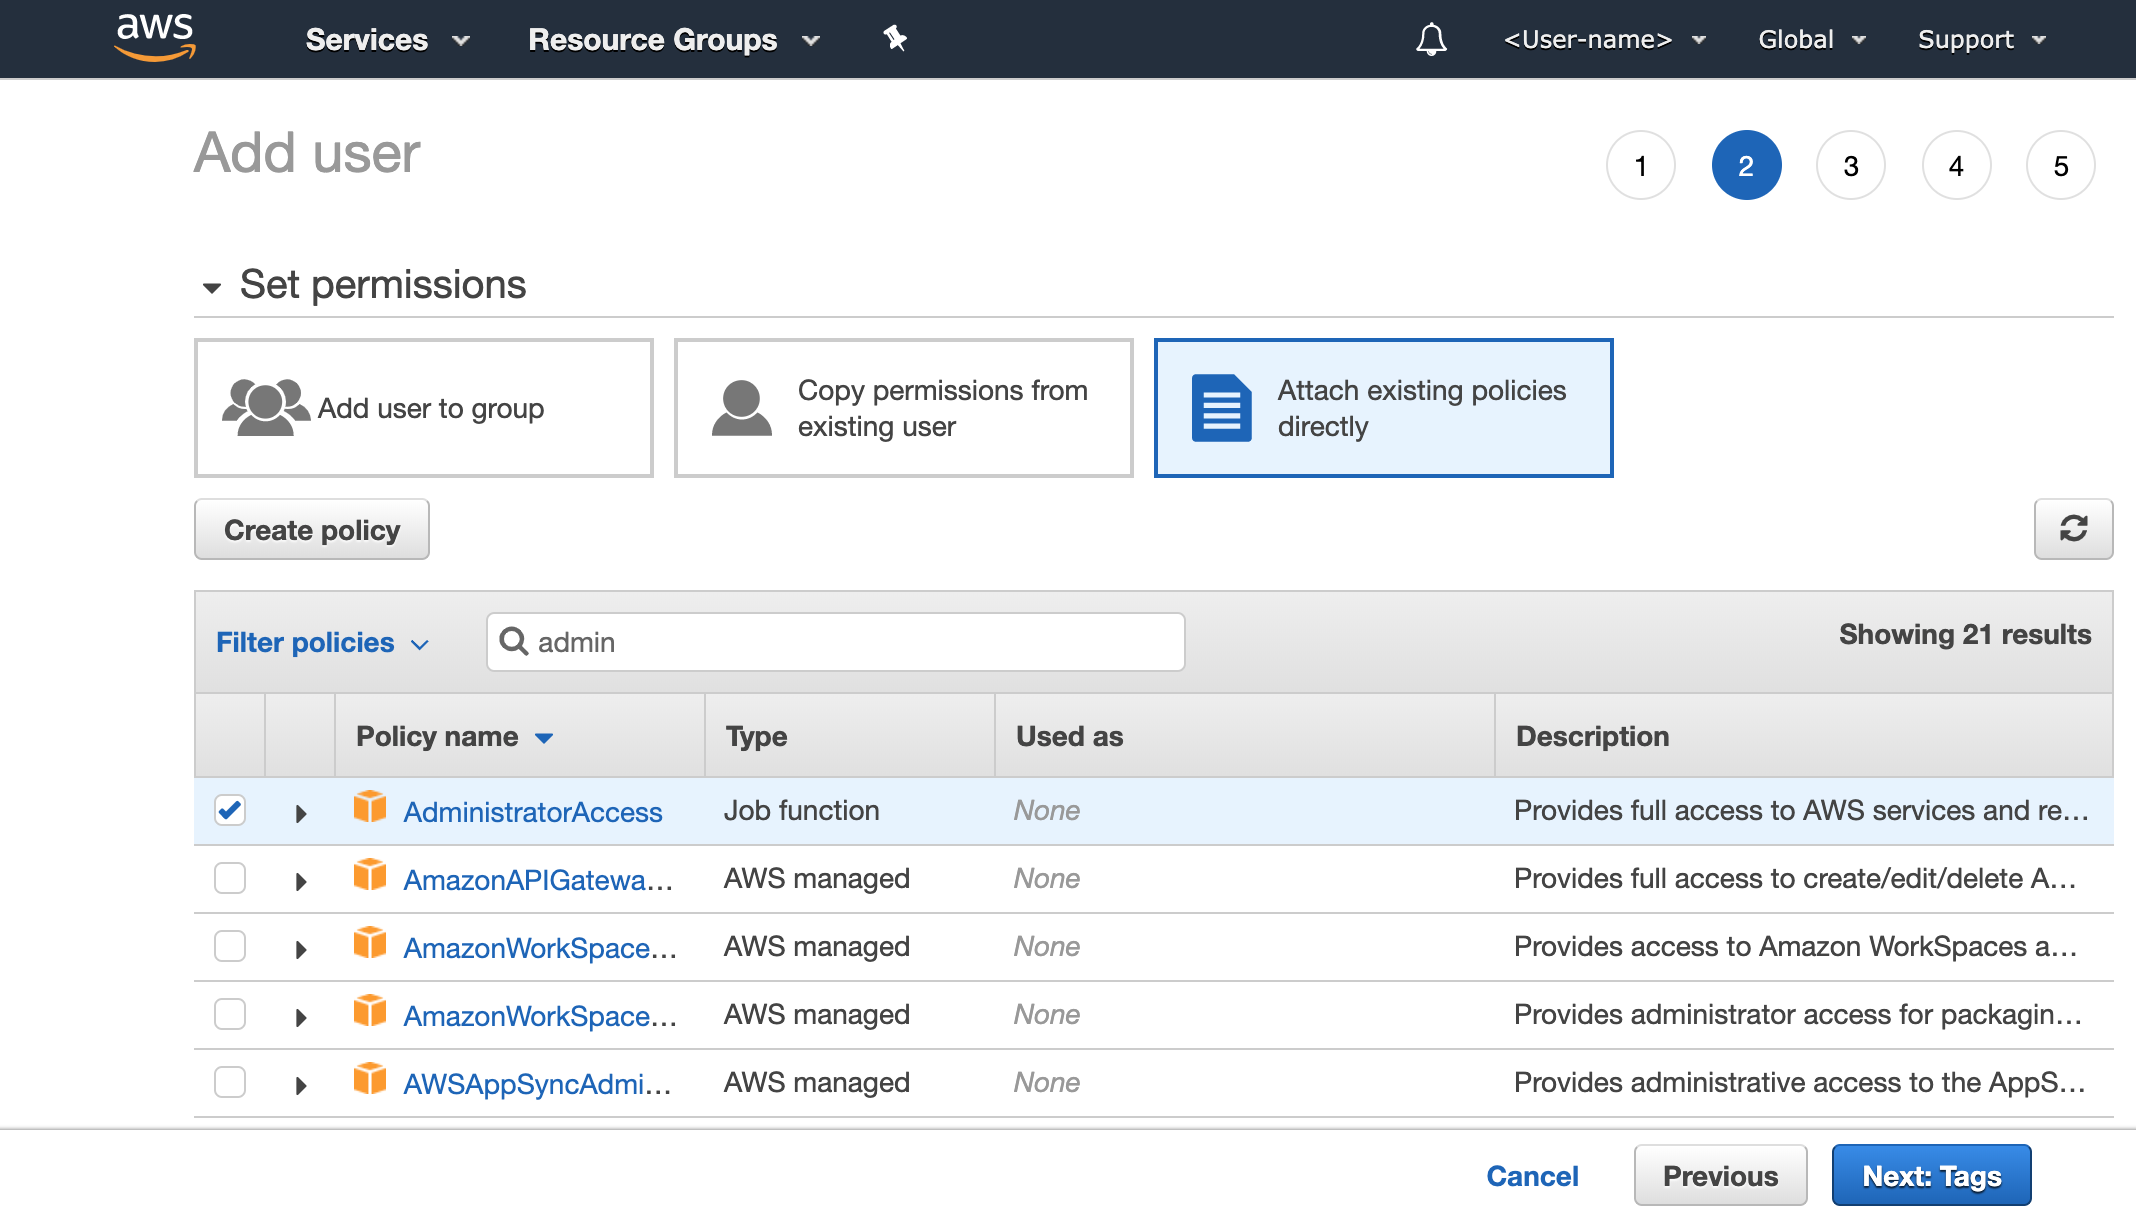The width and height of the screenshot is (2136, 1218).
Task: Open the Services menu
Action: pos(387,39)
